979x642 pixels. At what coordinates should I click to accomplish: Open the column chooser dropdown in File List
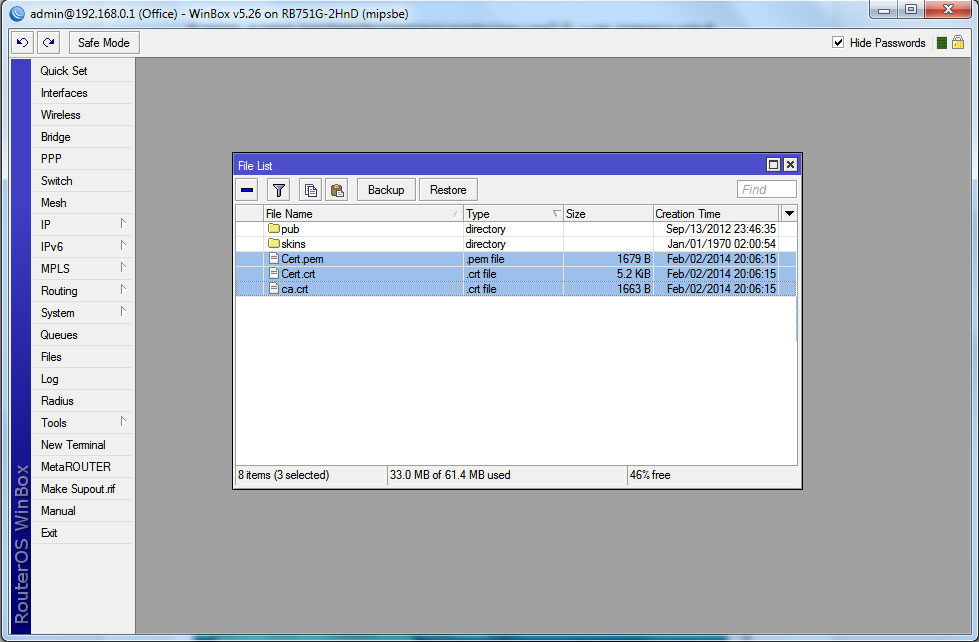tap(789, 214)
